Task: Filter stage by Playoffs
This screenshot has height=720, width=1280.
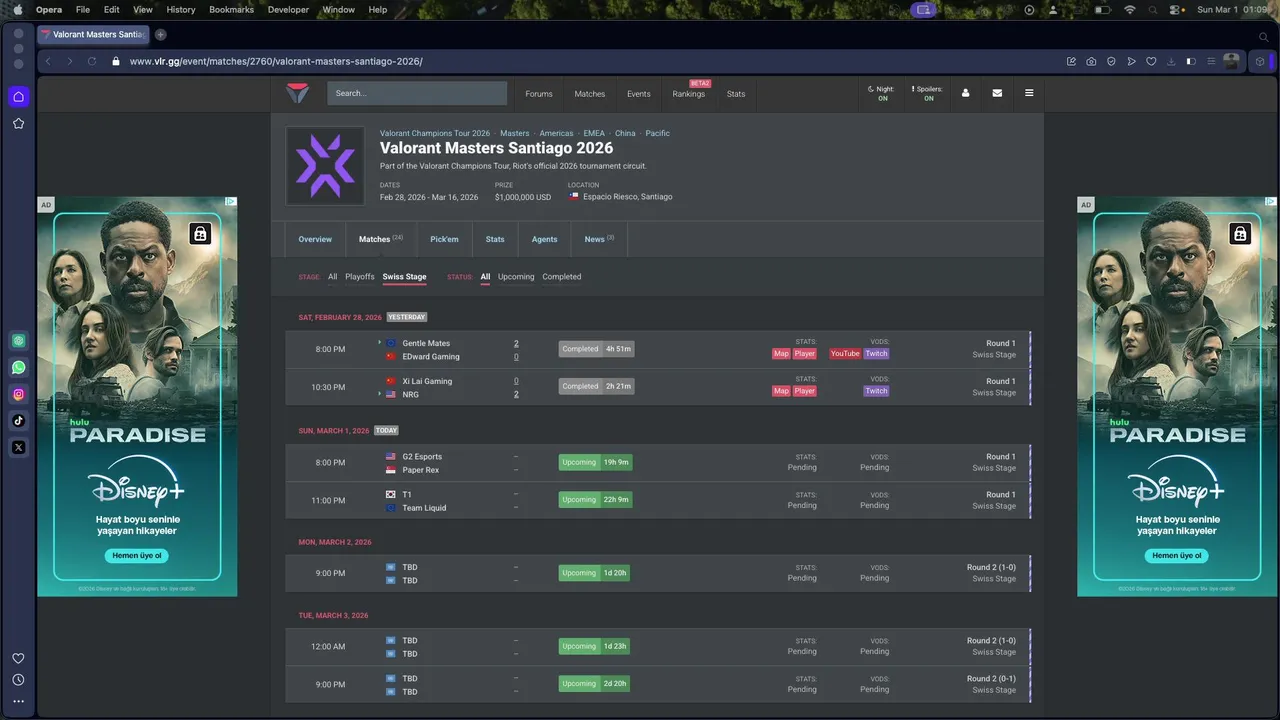Action: pyautogui.click(x=360, y=277)
